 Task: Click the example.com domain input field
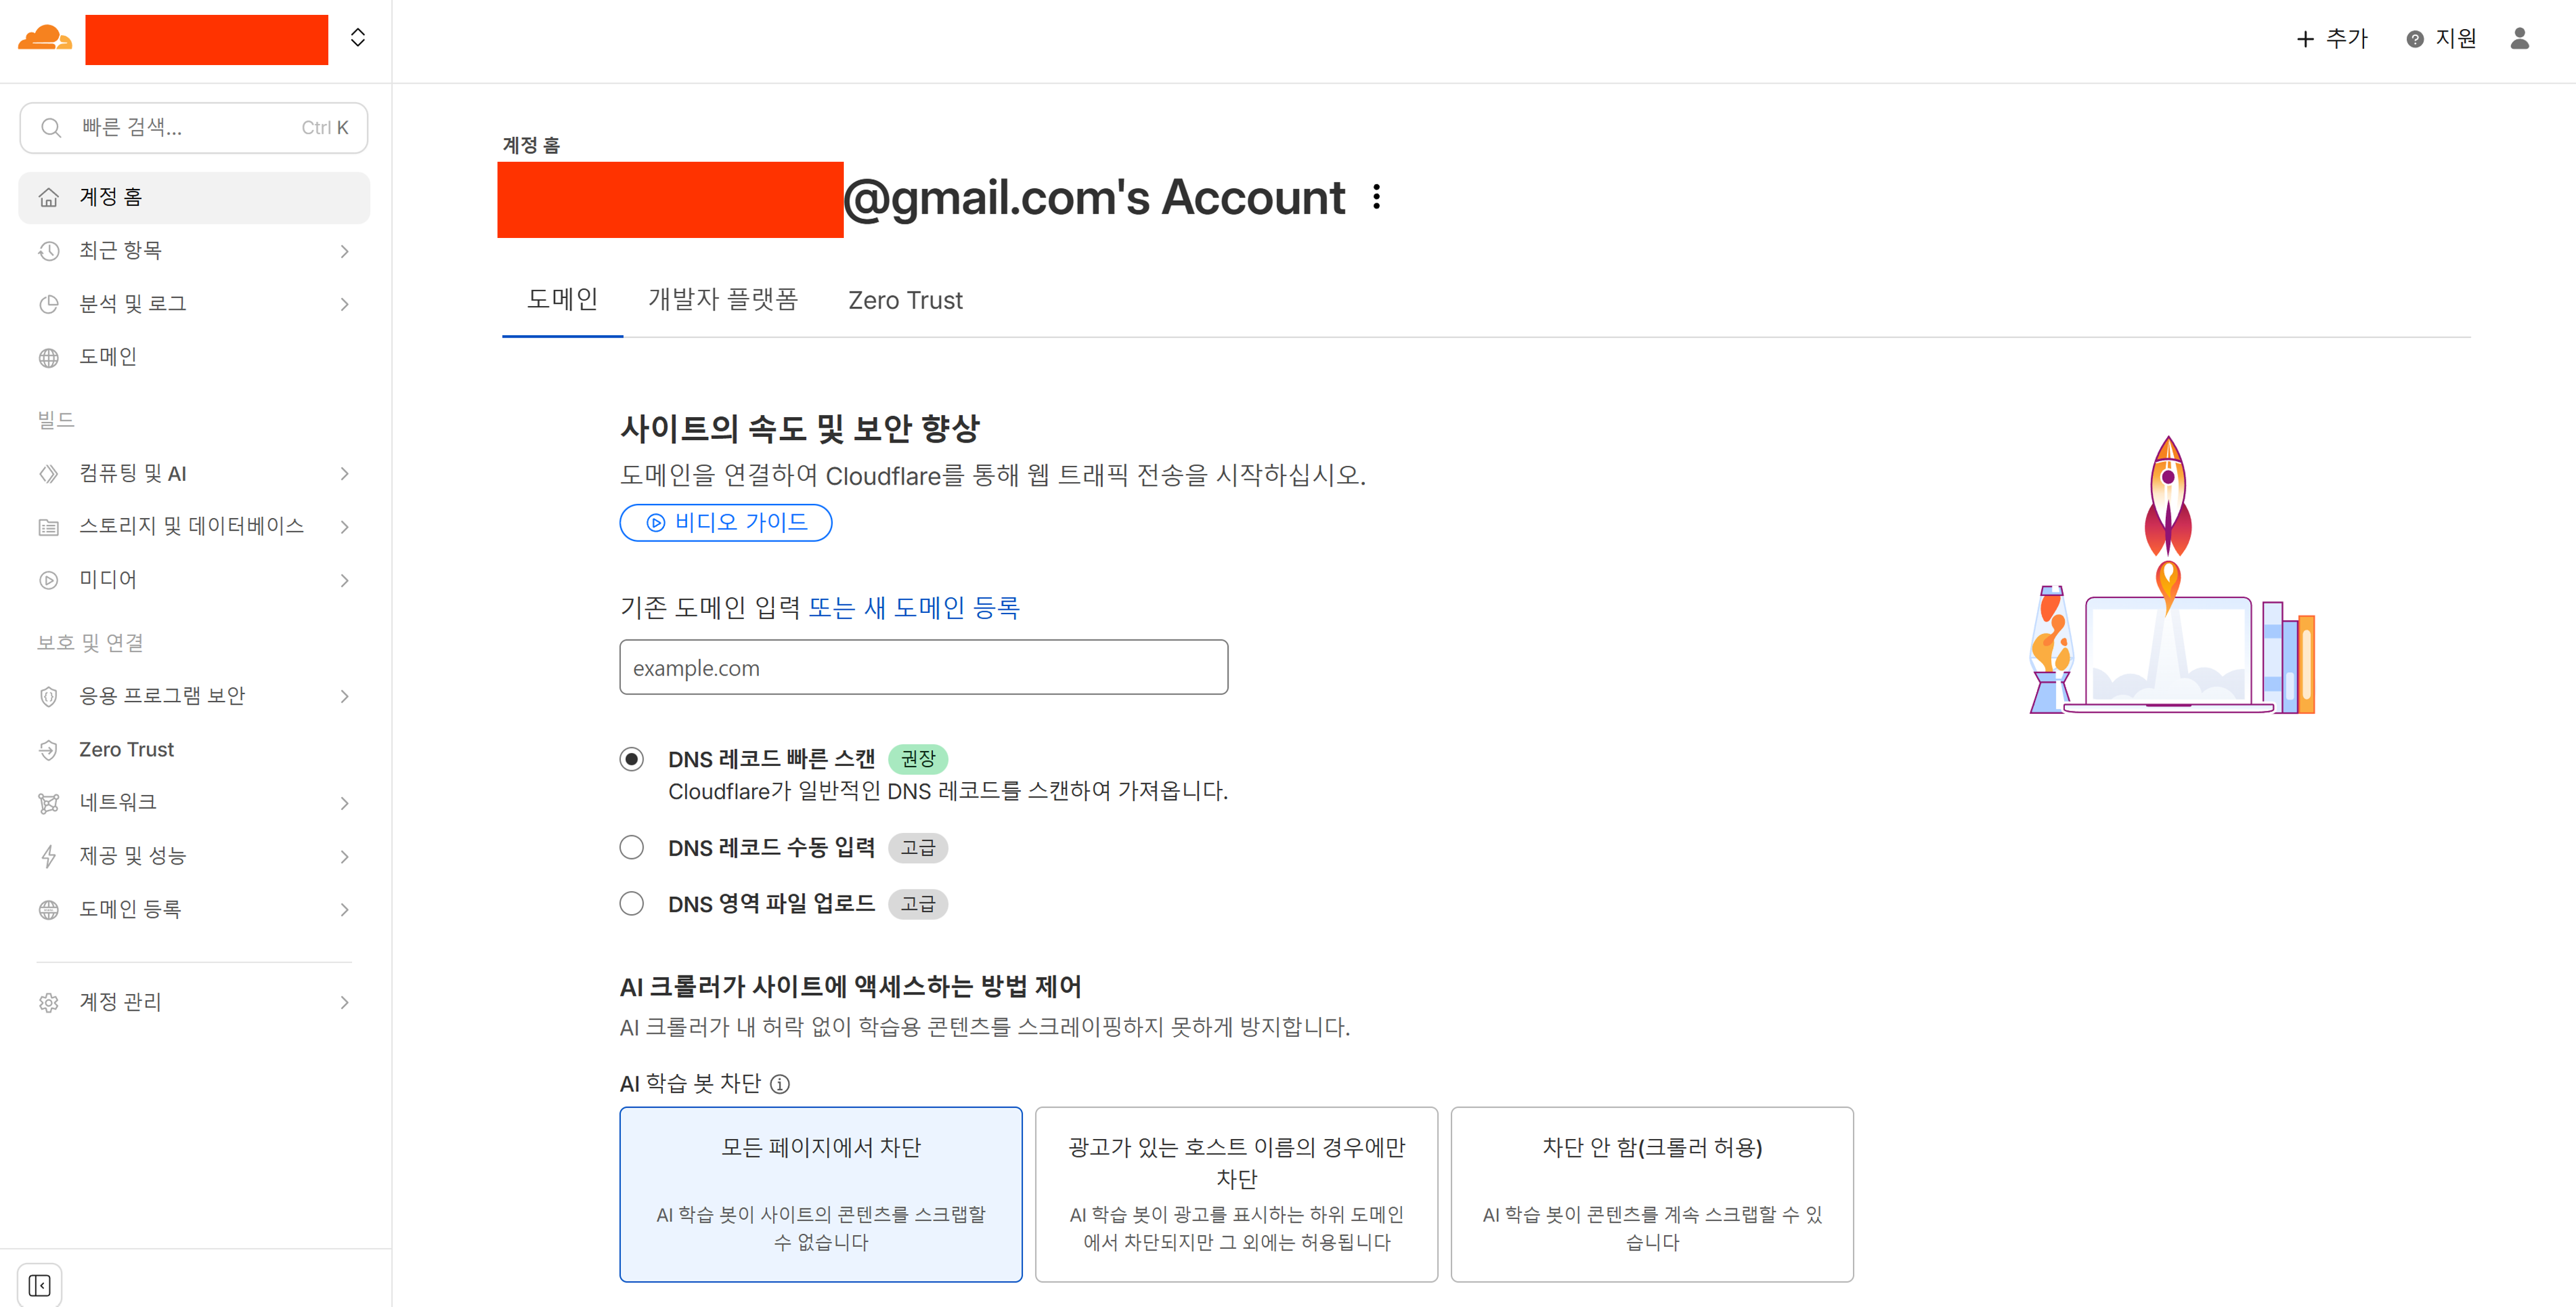[x=923, y=667]
